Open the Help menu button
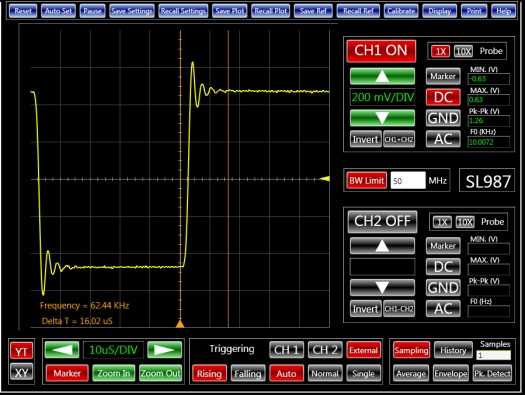The height and width of the screenshot is (395, 525). point(503,11)
